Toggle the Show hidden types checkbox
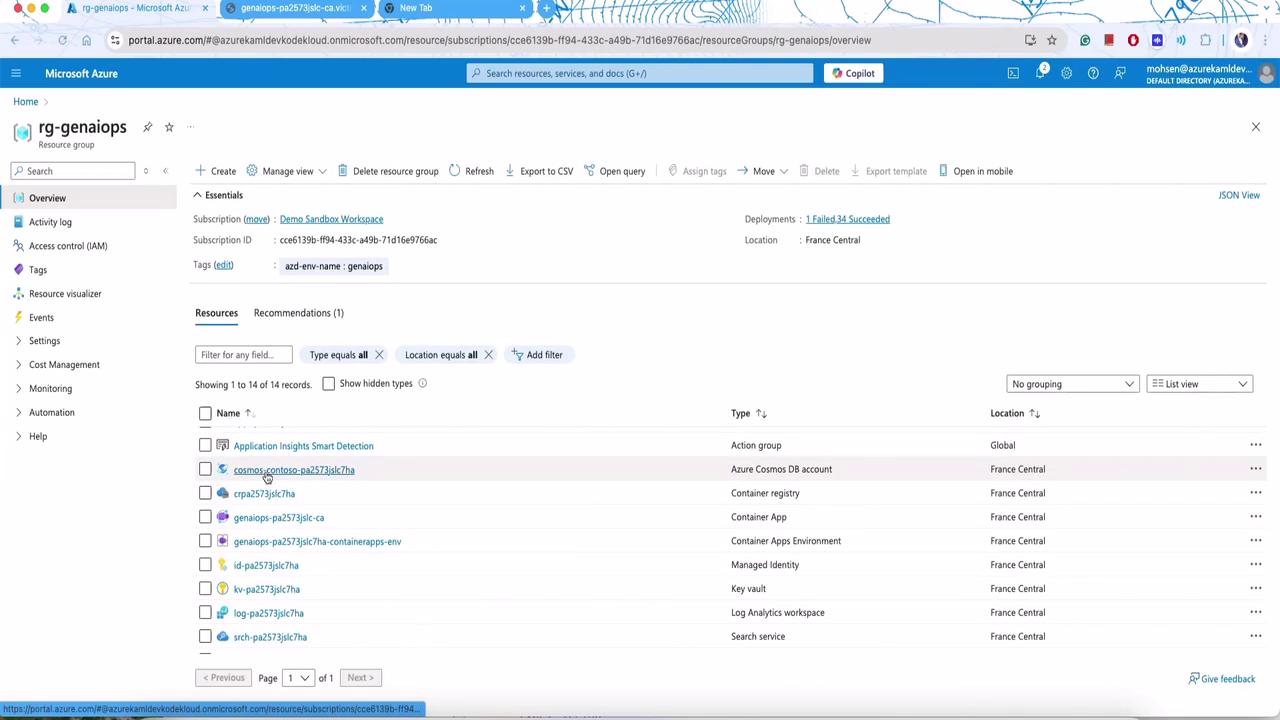 coord(328,384)
